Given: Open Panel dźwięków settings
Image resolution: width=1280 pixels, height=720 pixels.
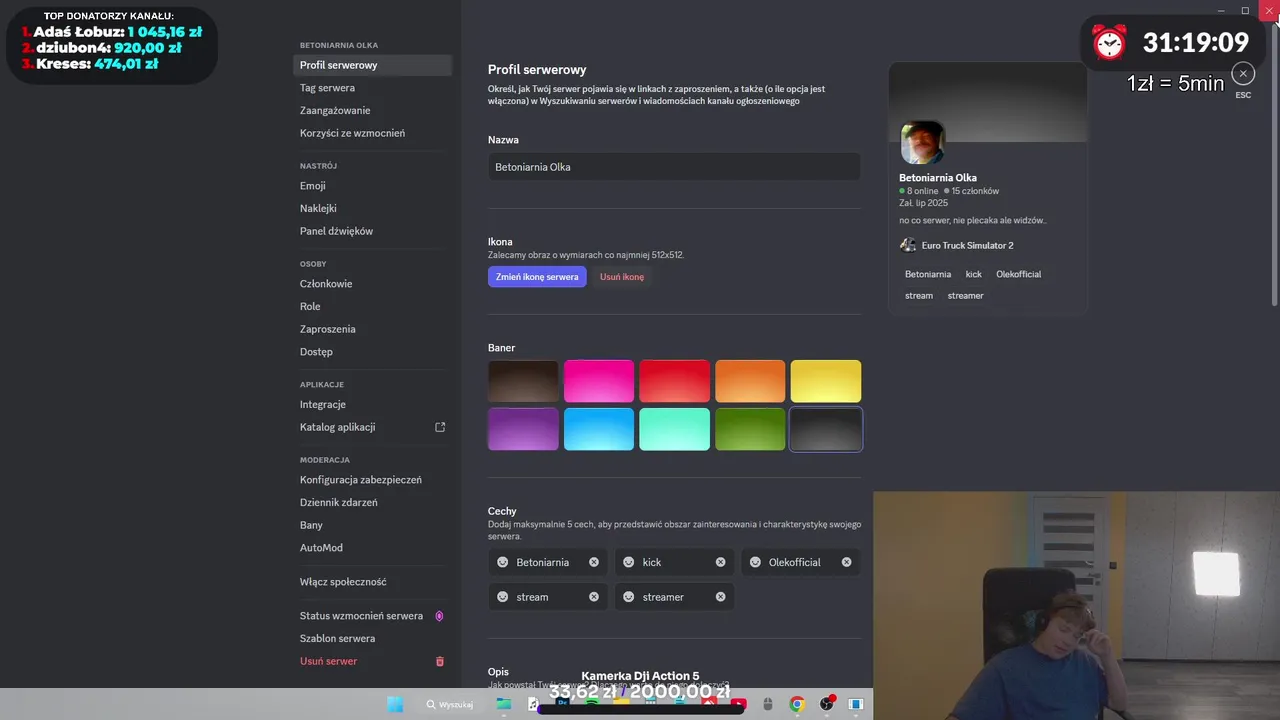Looking at the screenshot, I should pyautogui.click(x=373, y=231).
